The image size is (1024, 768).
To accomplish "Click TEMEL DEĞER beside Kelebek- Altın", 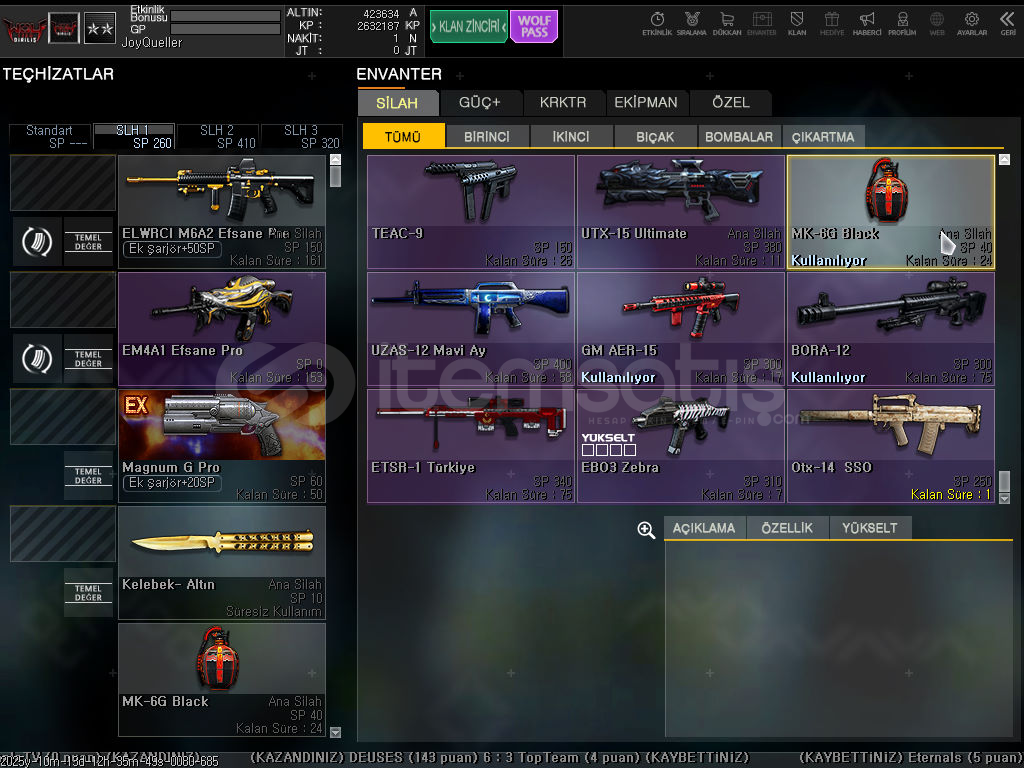I will (88, 592).
